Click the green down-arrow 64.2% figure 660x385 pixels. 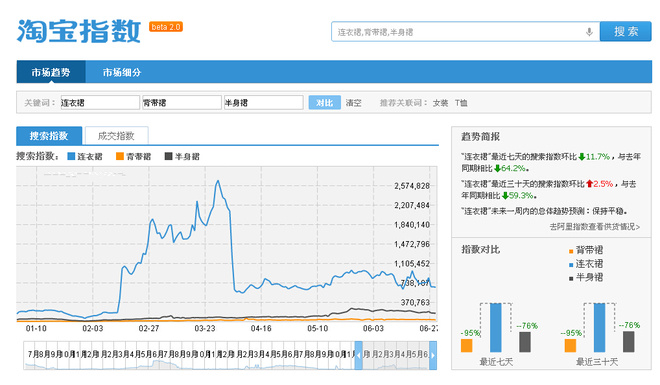point(510,168)
